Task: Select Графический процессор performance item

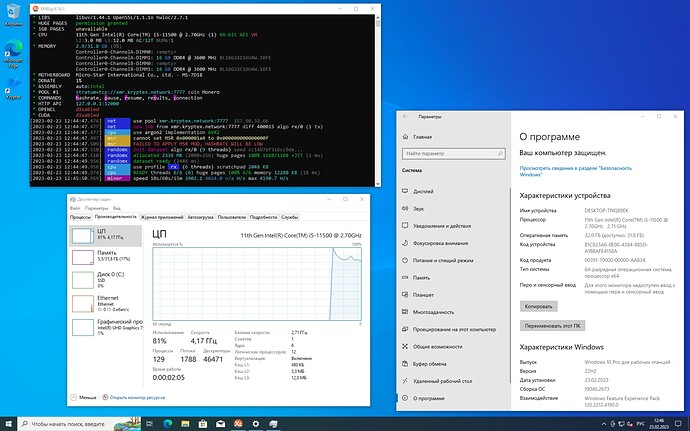Action: coord(106,328)
